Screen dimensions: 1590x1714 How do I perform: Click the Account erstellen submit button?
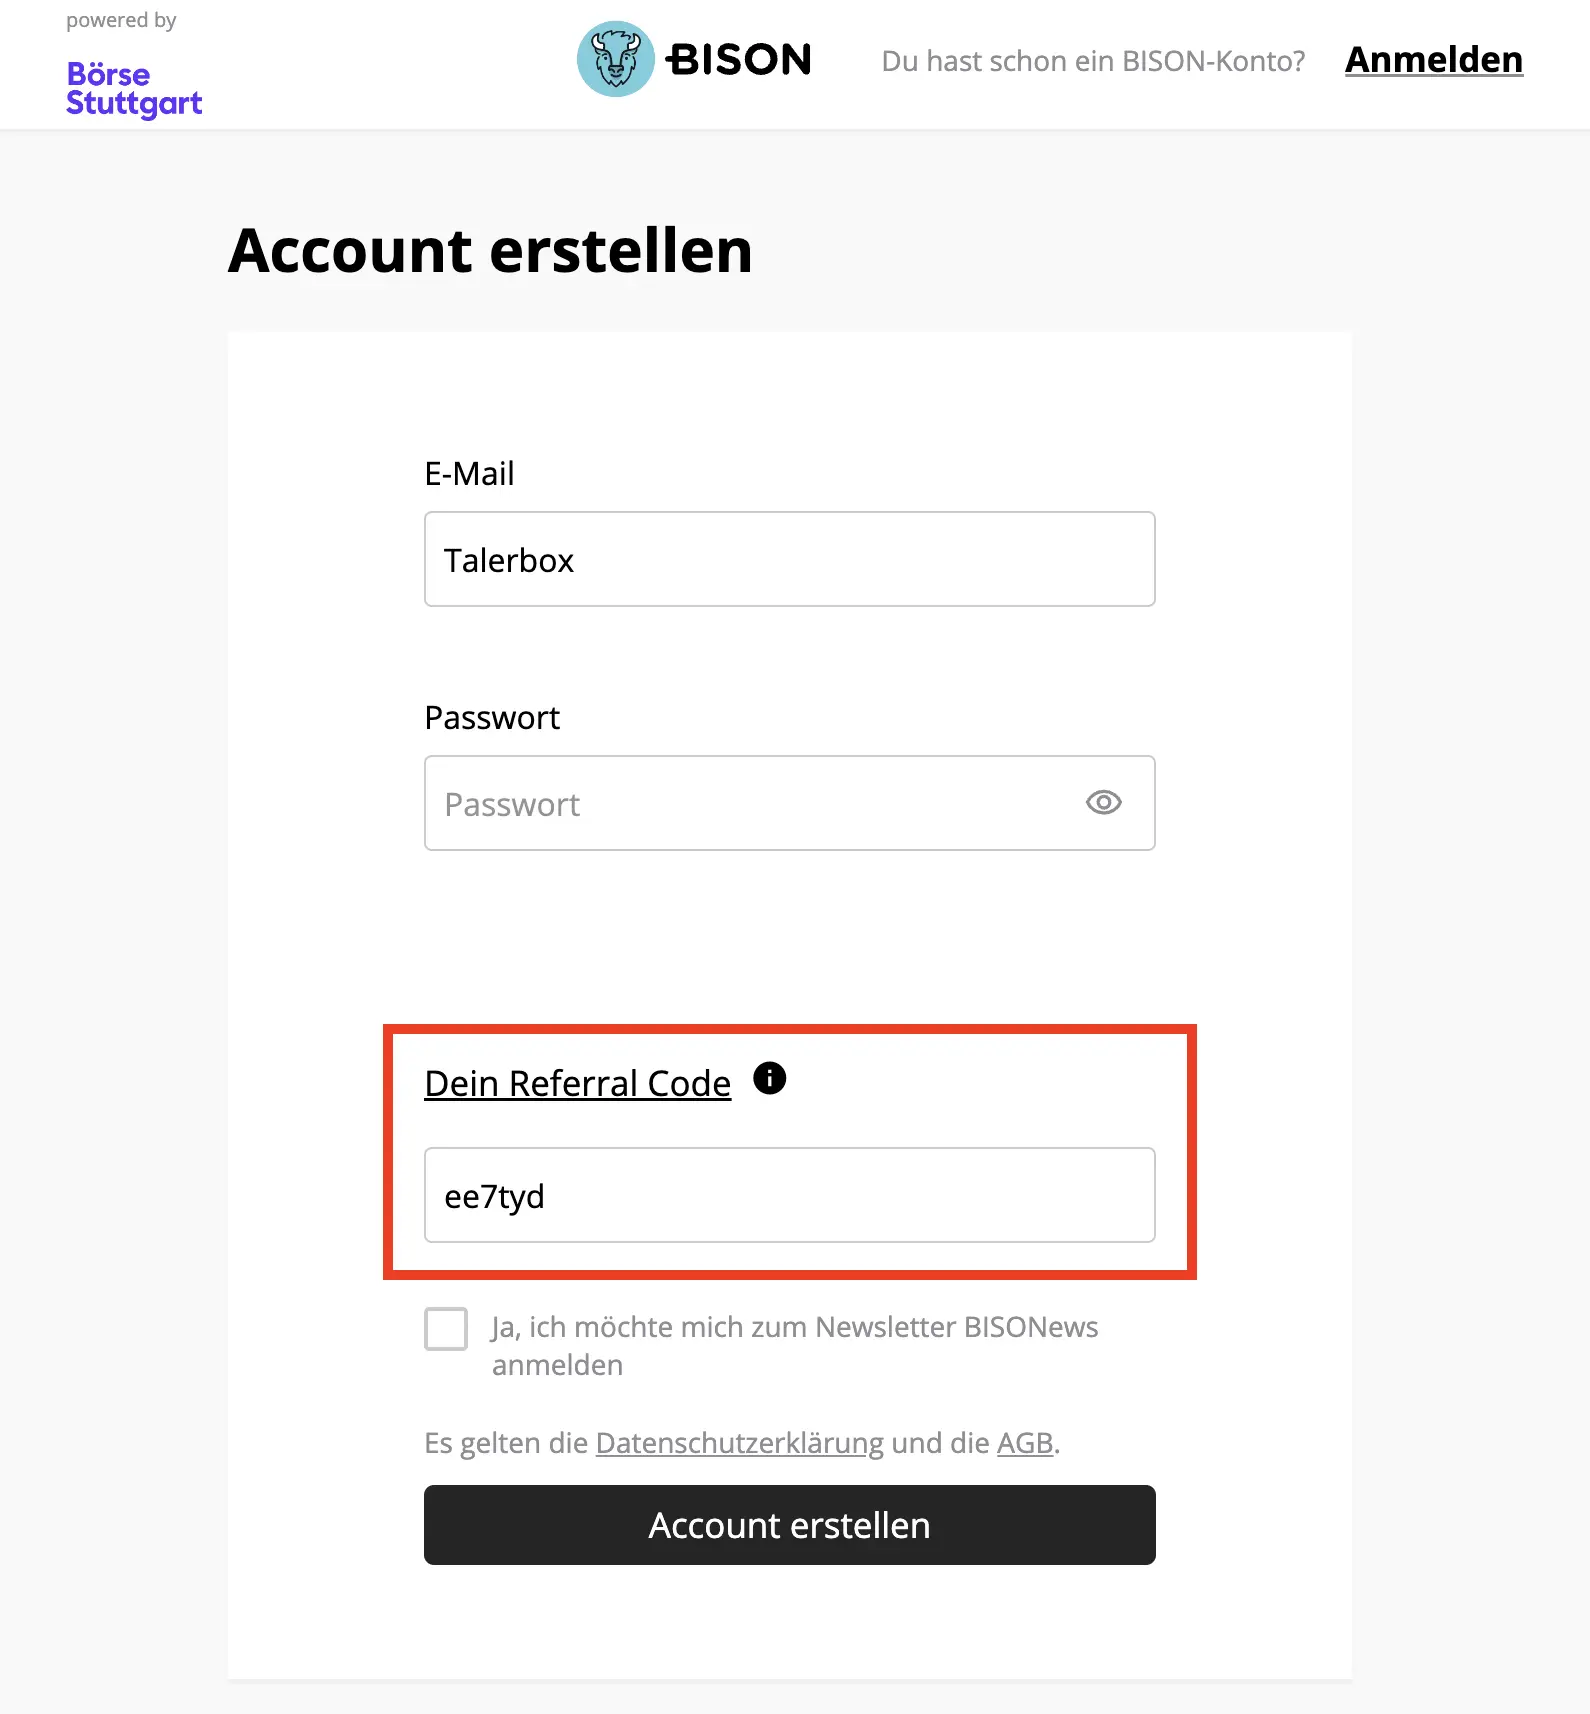click(789, 1525)
